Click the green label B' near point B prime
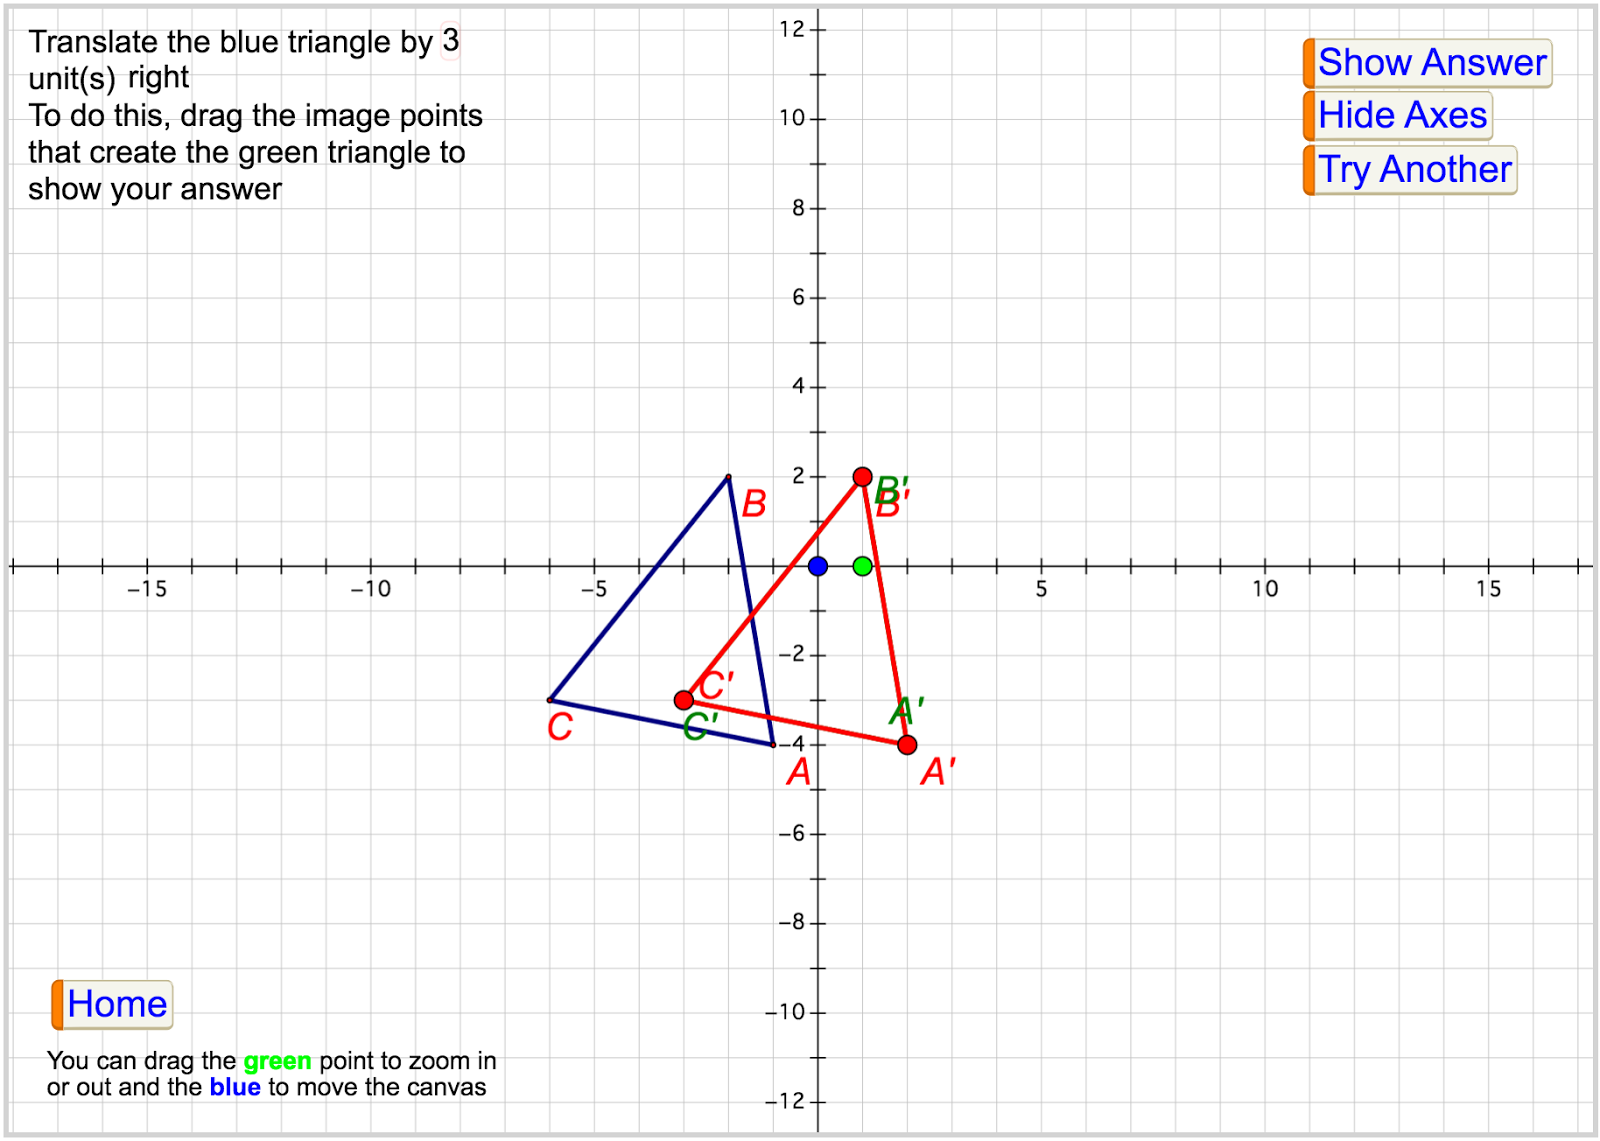Screen dimensions: 1600x1141 click(x=894, y=489)
